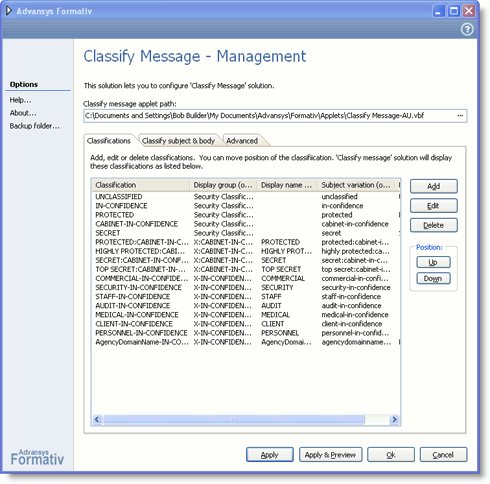
Task: Select the SECRET classification row
Action: [x=246, y=233]
